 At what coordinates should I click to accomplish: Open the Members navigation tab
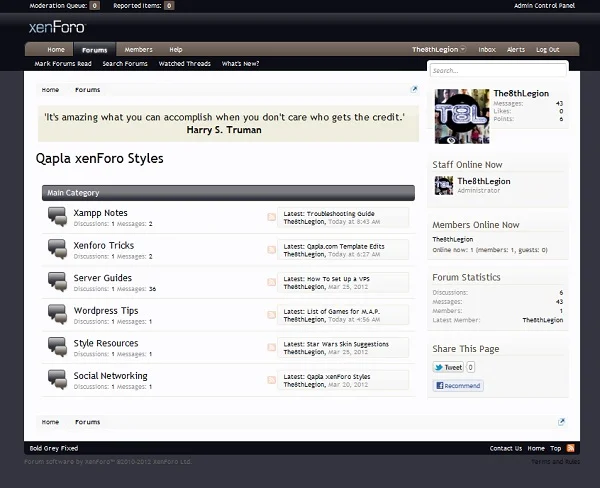coord(139,50)
